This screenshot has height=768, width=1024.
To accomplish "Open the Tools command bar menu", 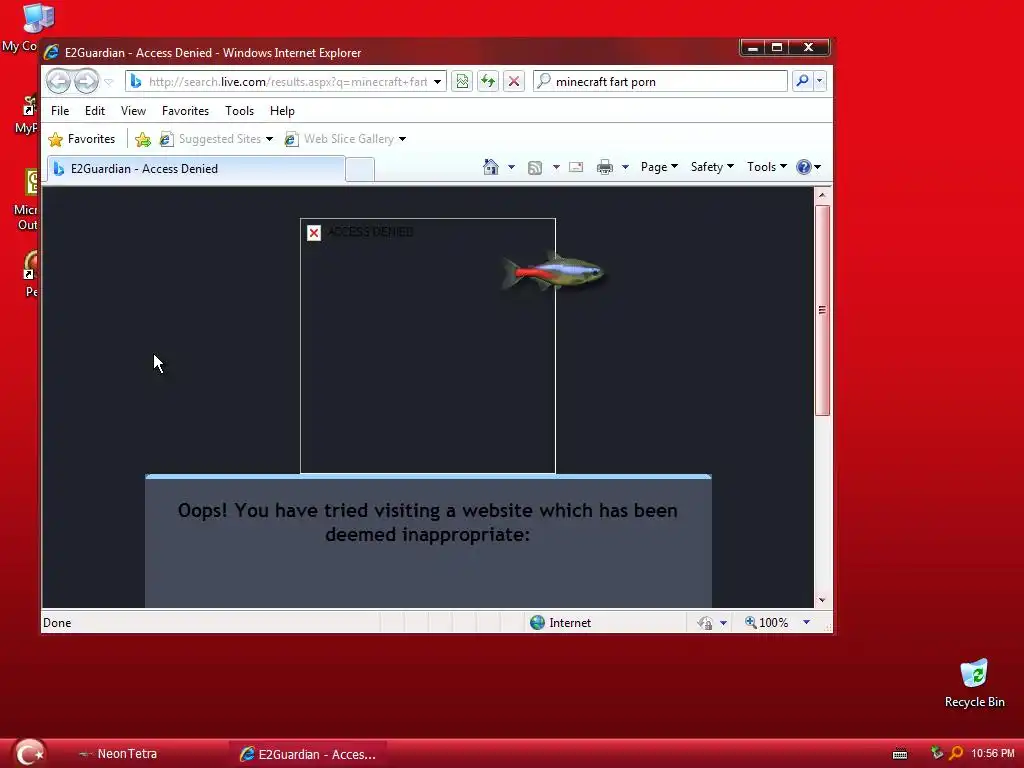I will point(767,167).
